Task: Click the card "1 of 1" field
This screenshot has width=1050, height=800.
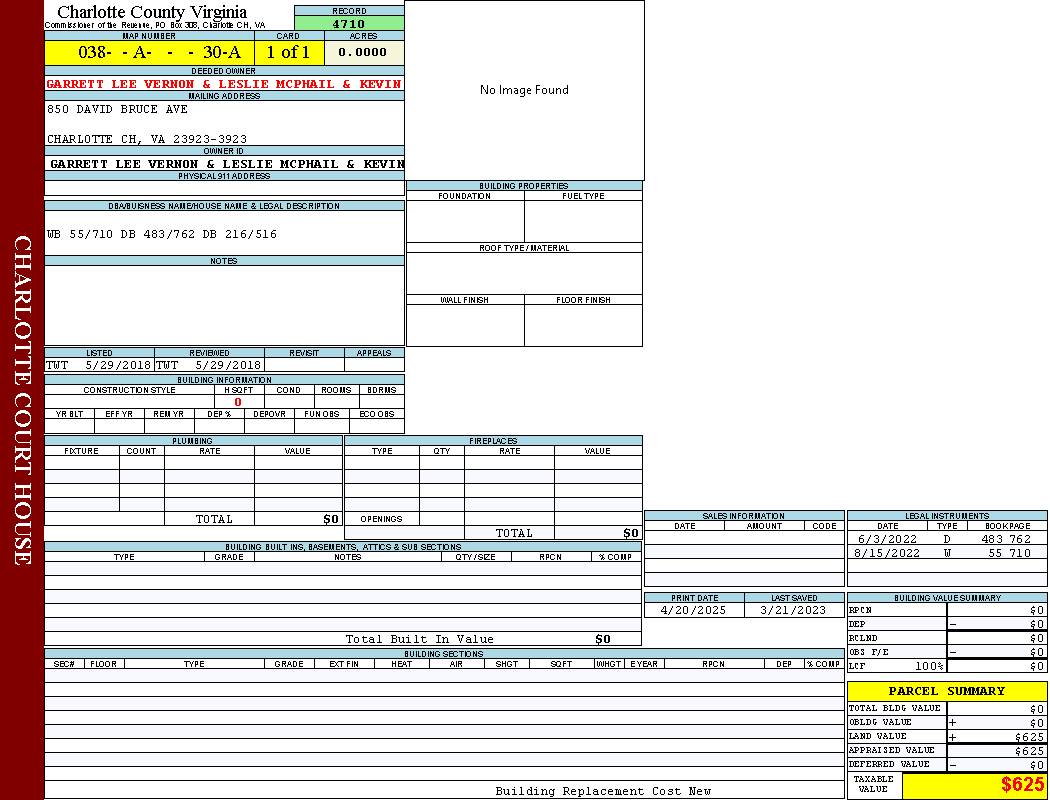Action: click(288, 52)
